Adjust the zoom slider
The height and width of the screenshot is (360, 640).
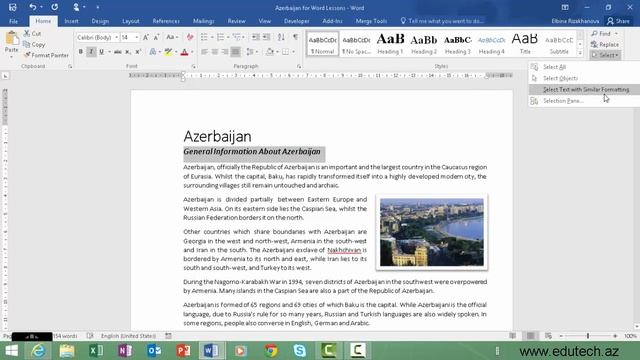588,336
